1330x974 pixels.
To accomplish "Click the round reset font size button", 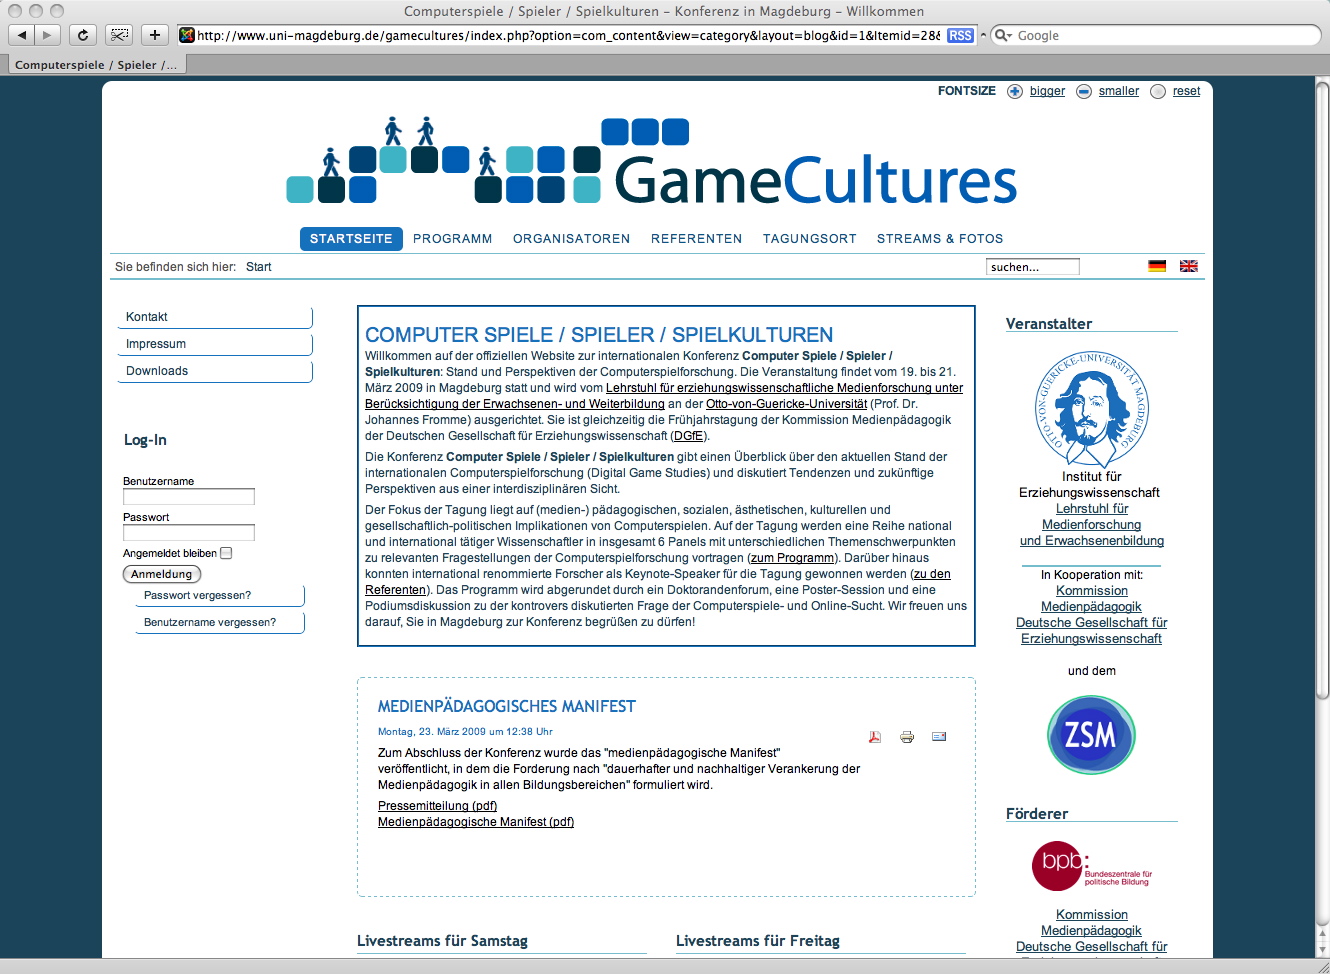I will (x=1158, y=91).
